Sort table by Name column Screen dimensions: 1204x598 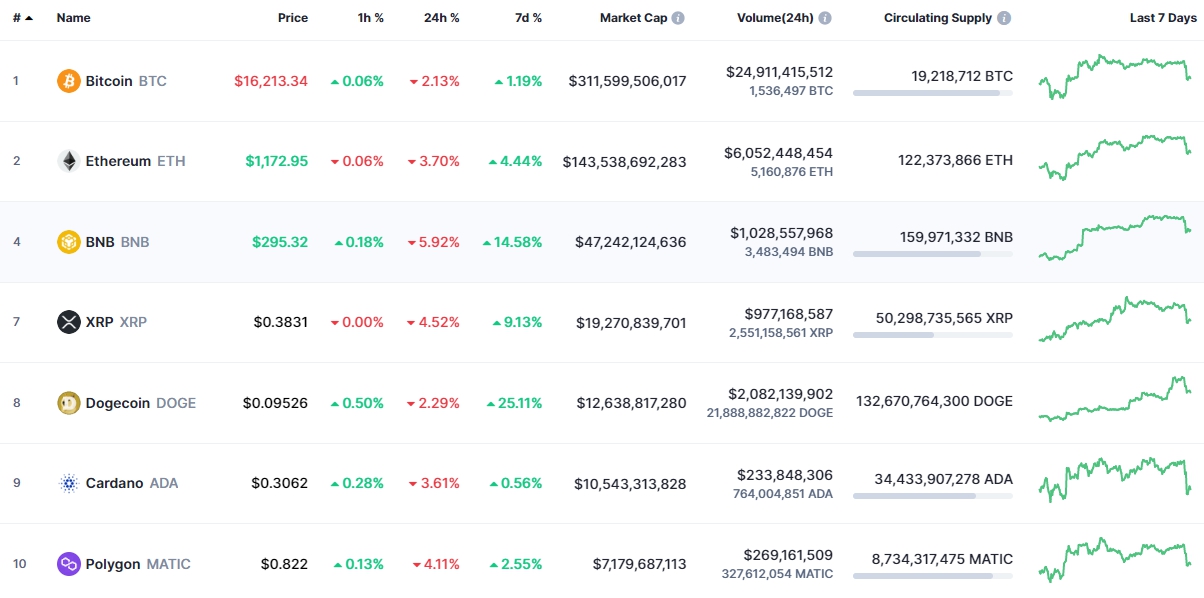pos(73,18)
